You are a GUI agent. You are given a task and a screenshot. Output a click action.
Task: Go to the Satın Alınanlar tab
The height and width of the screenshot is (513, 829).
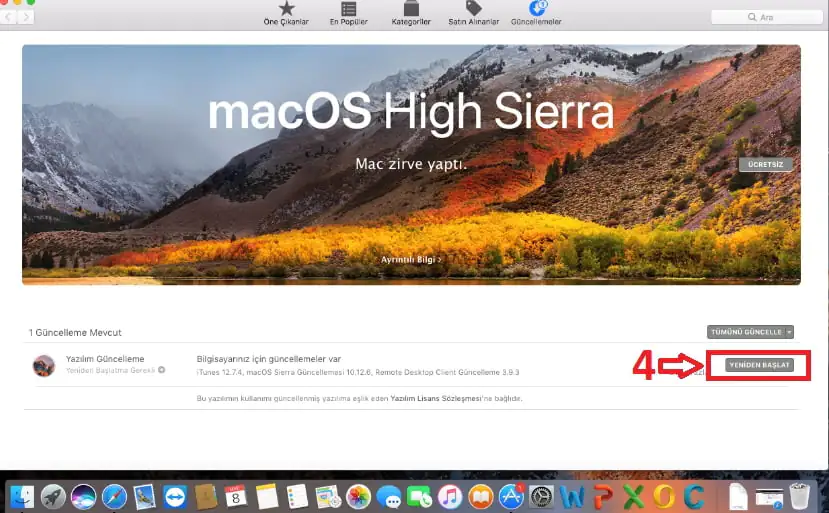[474, 14]
